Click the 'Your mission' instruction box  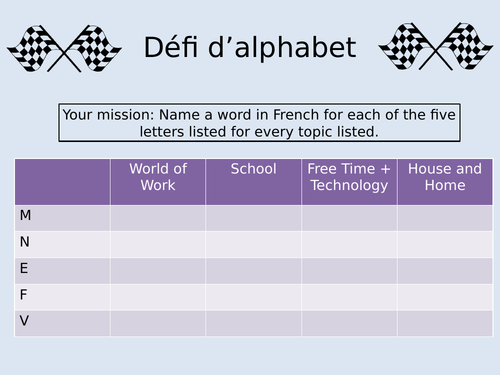(259, 123)
